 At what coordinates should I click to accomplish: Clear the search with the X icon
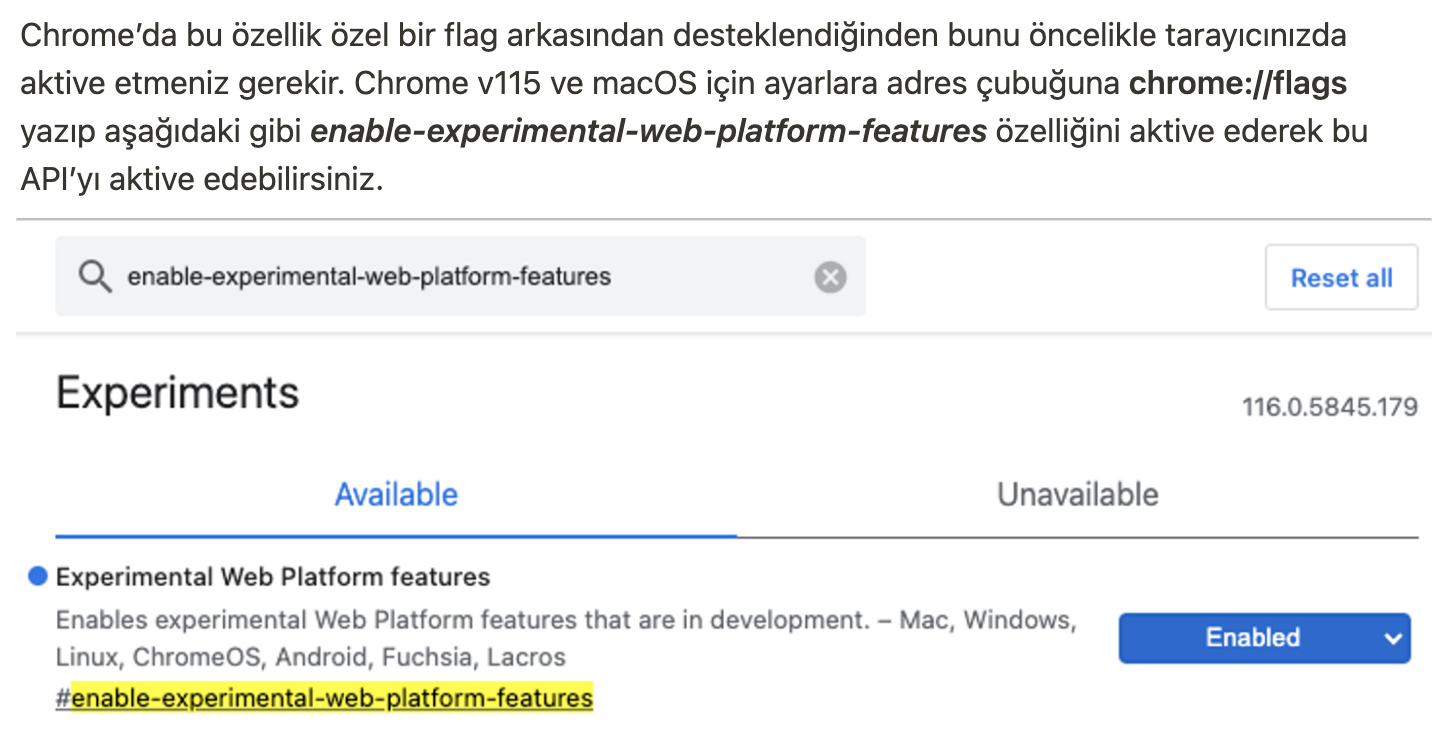pos(830,277)
